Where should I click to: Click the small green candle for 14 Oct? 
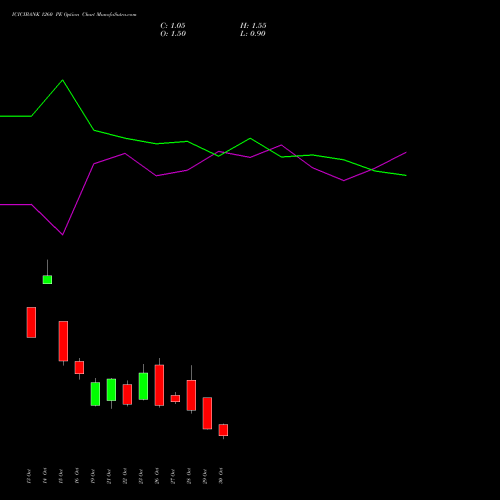pos(47,280)
